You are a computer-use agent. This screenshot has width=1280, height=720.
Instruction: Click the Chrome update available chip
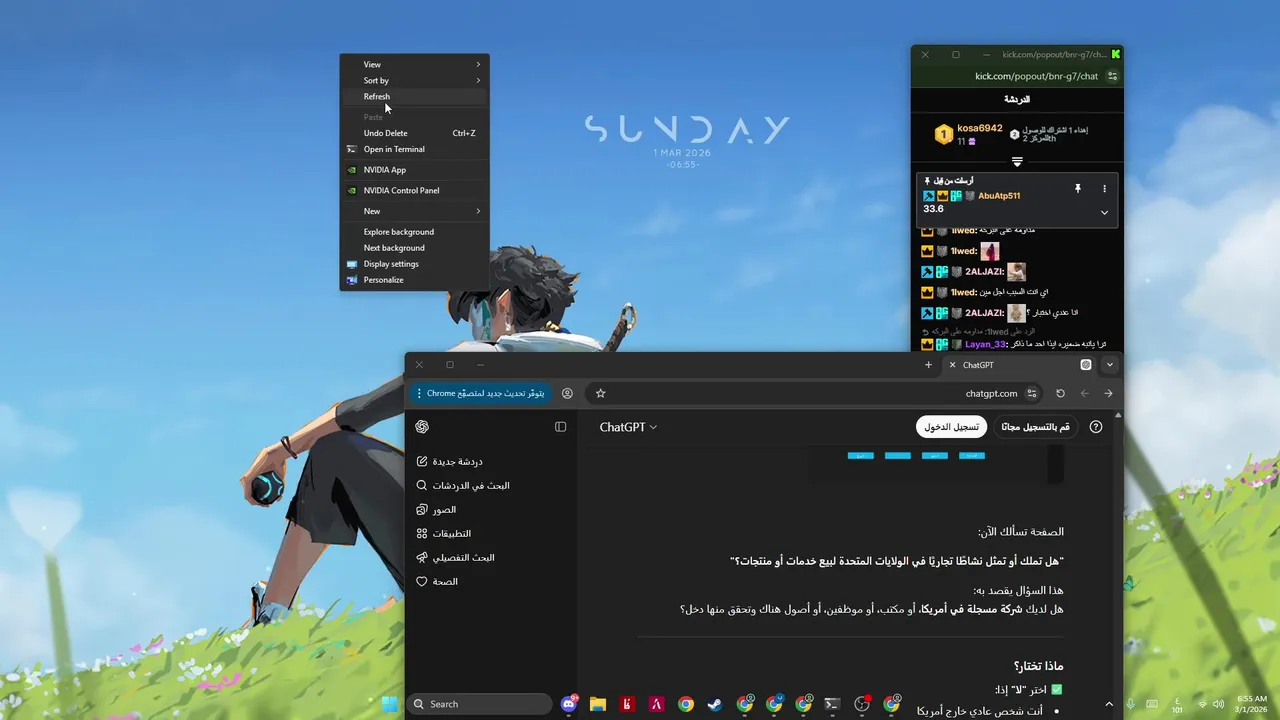pyautogui.click(x=479, y=393)
